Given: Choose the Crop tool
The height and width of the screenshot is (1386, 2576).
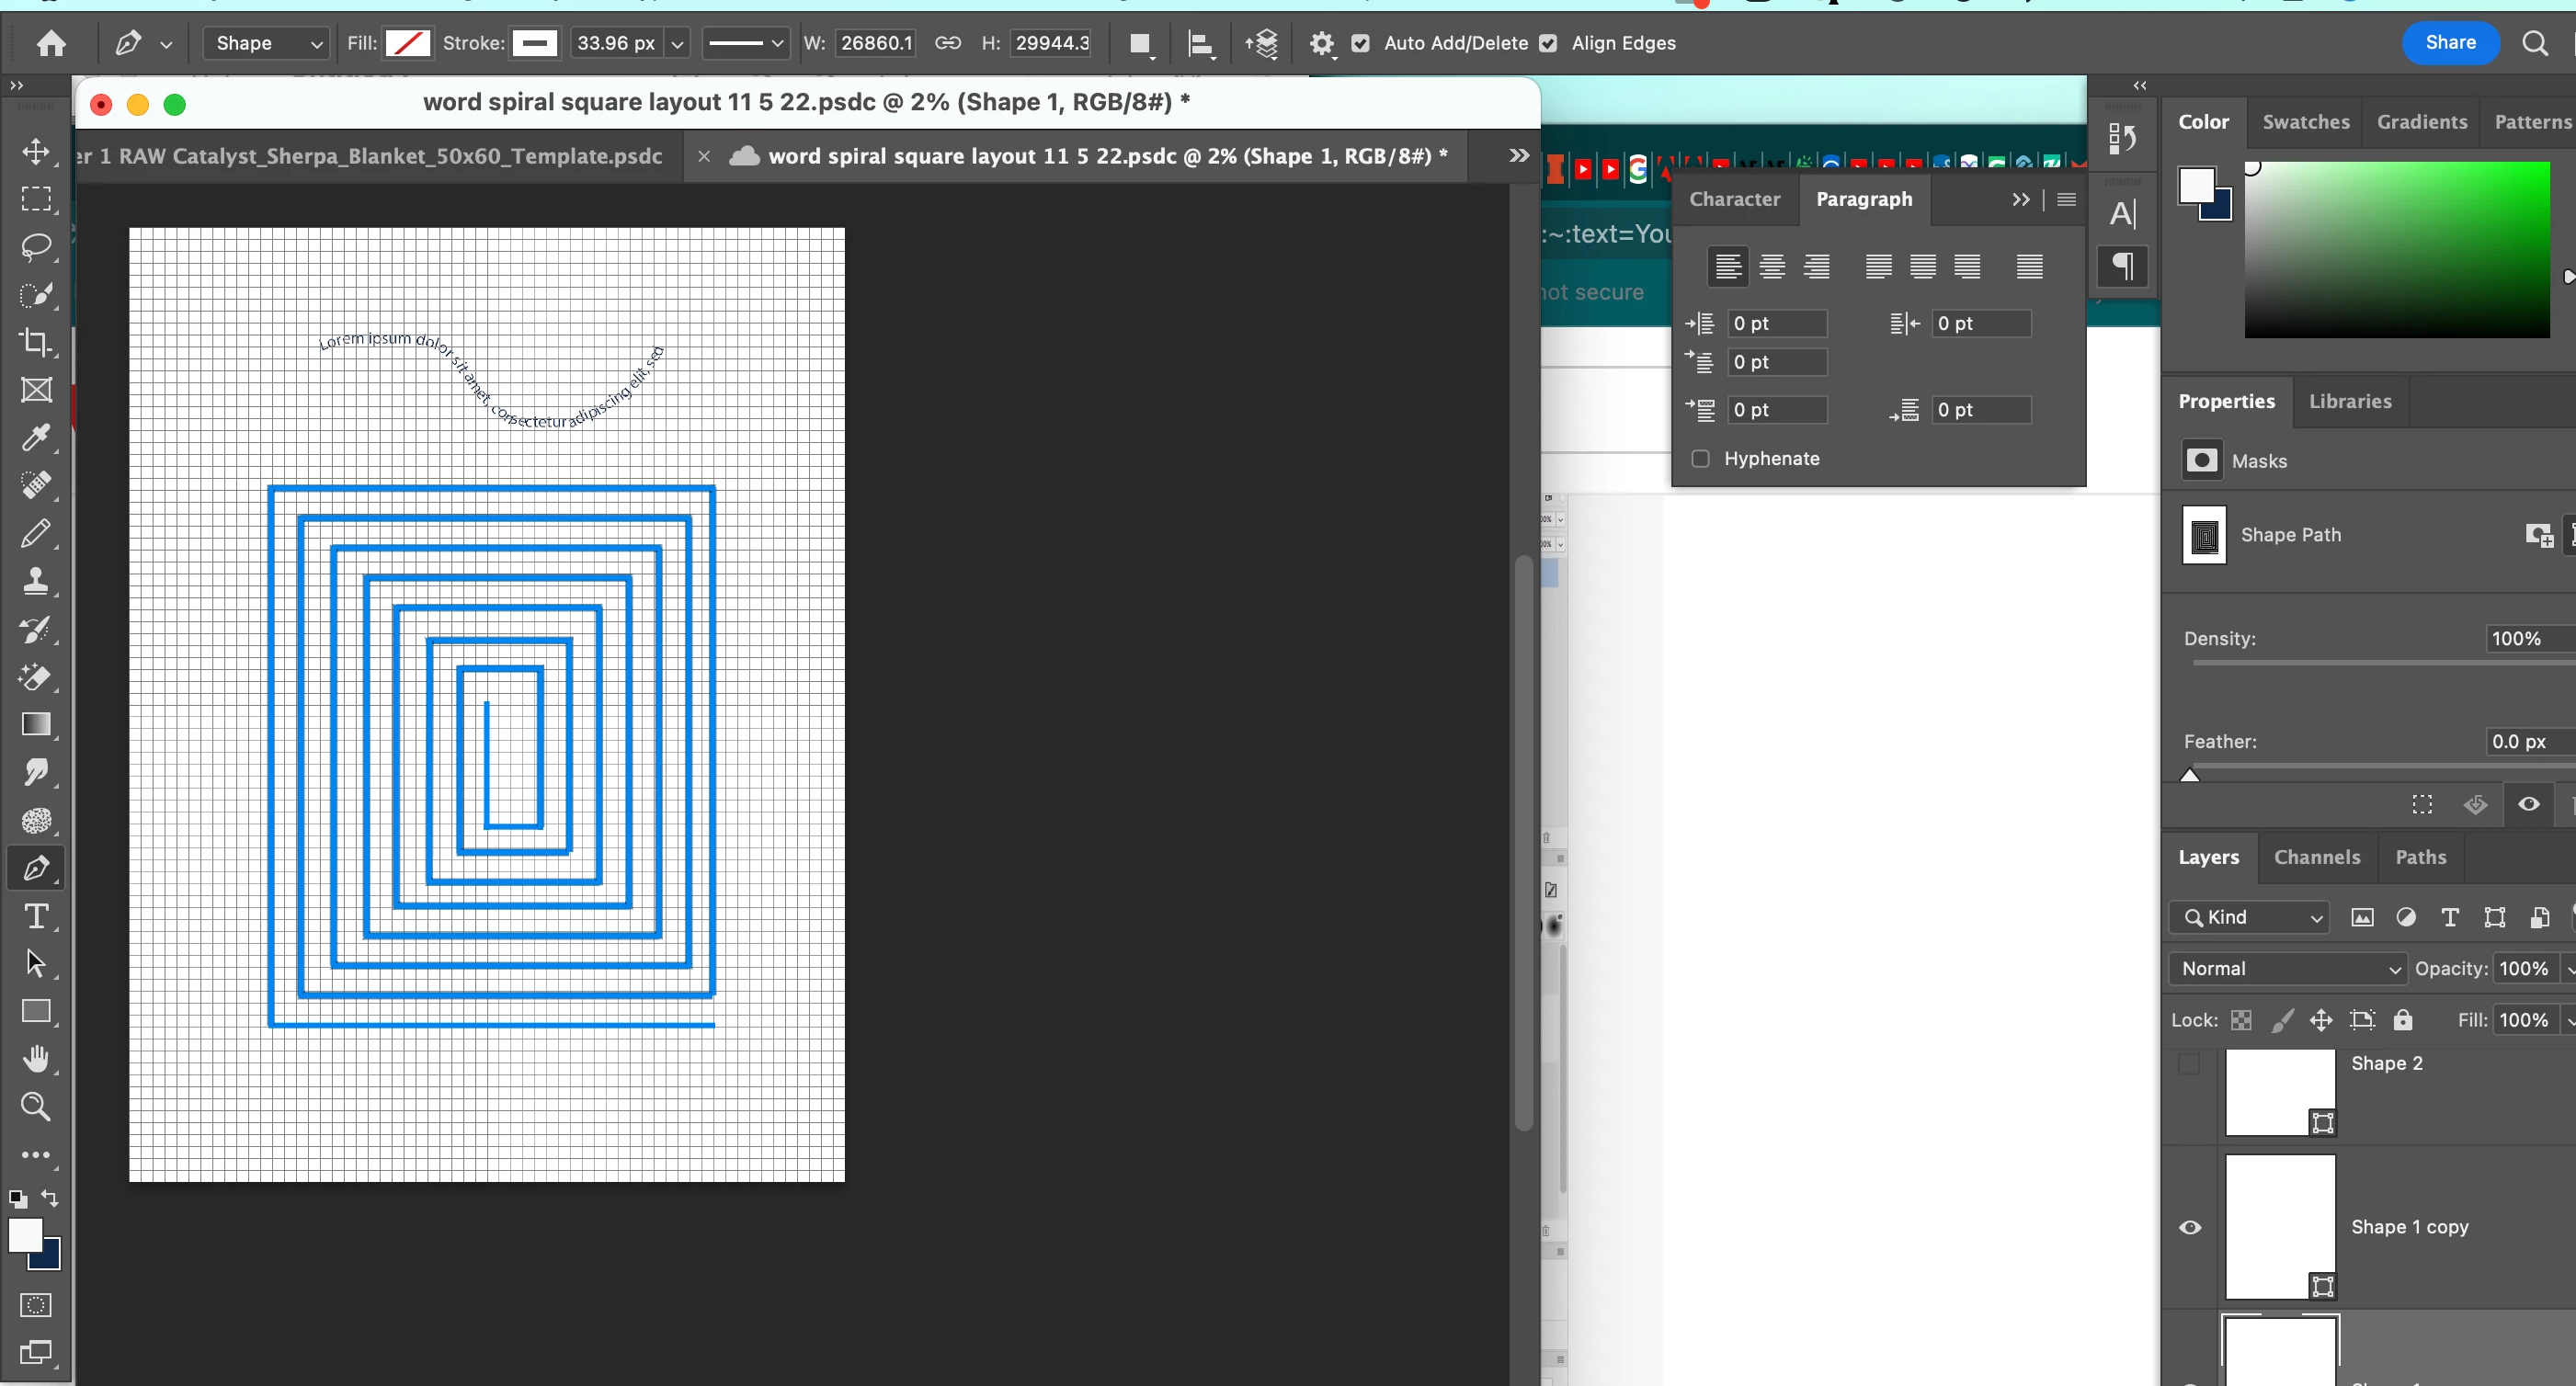Looking at the screenshot, I should point(36,342).
